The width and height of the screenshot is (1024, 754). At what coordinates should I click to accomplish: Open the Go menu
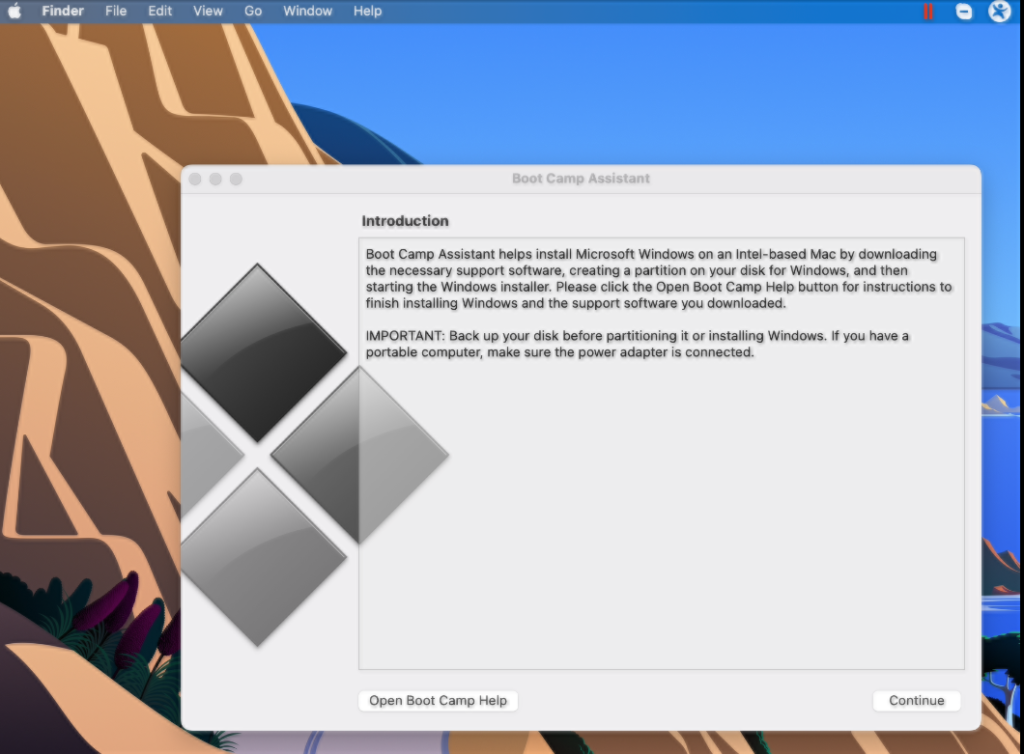253,11
